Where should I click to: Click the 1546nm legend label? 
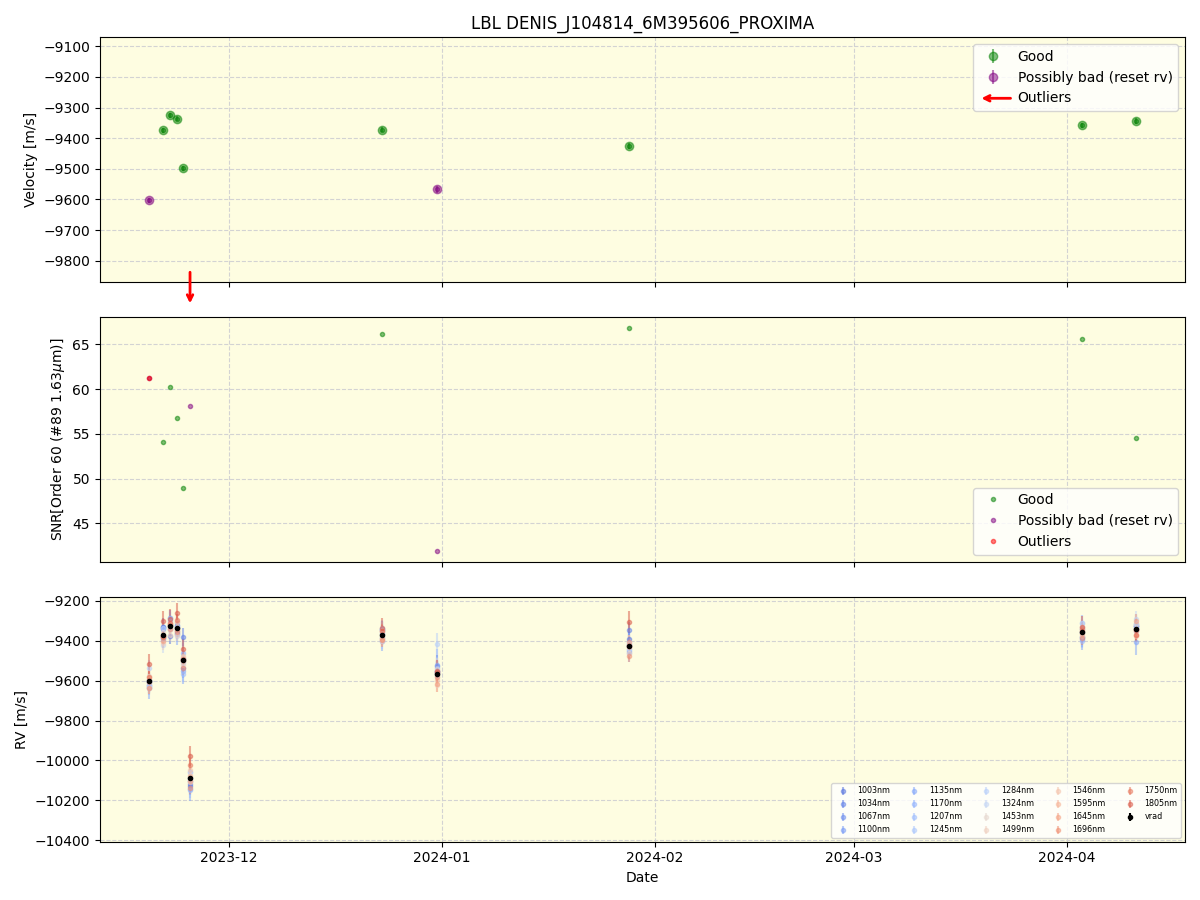[x=1089, y=790]
